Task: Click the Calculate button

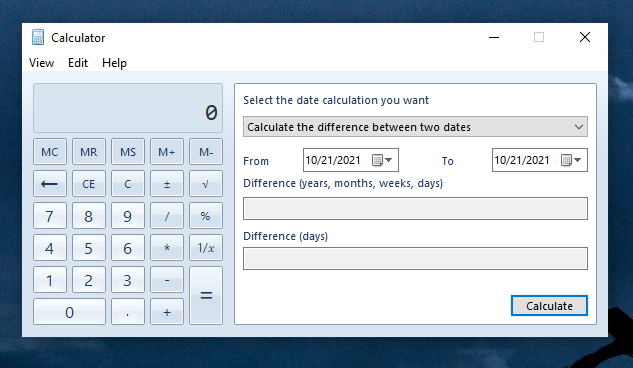Action: pos(549,306)
